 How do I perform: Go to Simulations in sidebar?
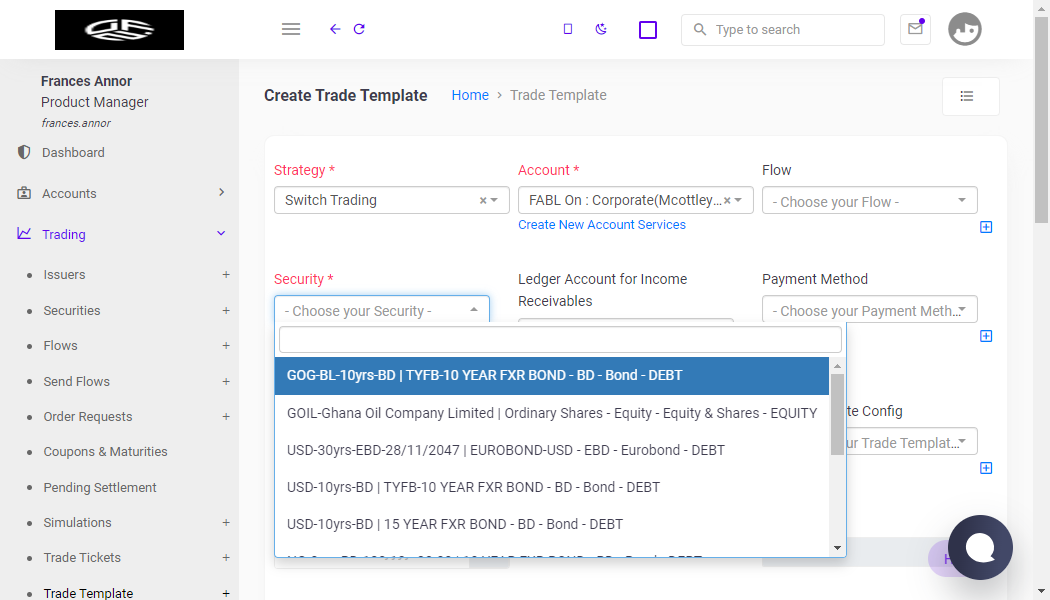tap(77, 522)
